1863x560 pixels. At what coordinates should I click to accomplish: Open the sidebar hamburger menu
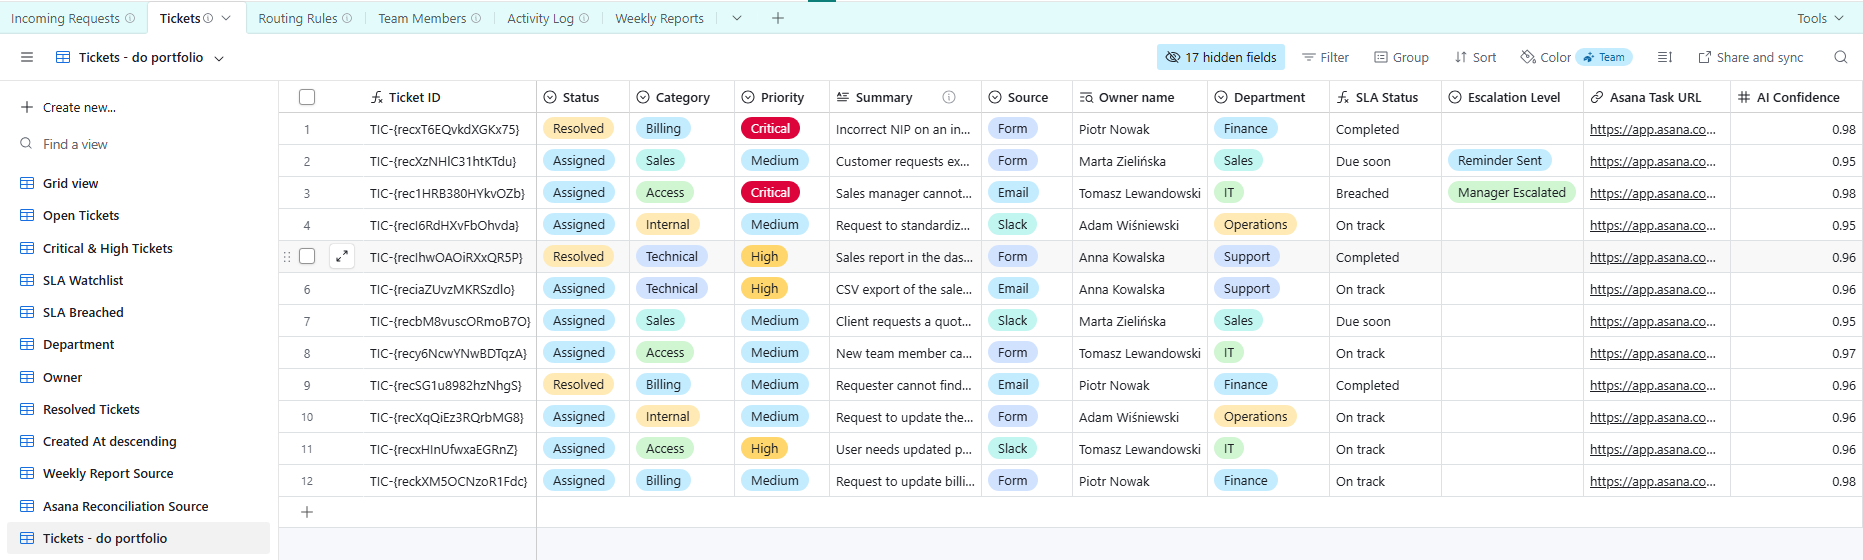pyautogui.click(x=27, y=58)
